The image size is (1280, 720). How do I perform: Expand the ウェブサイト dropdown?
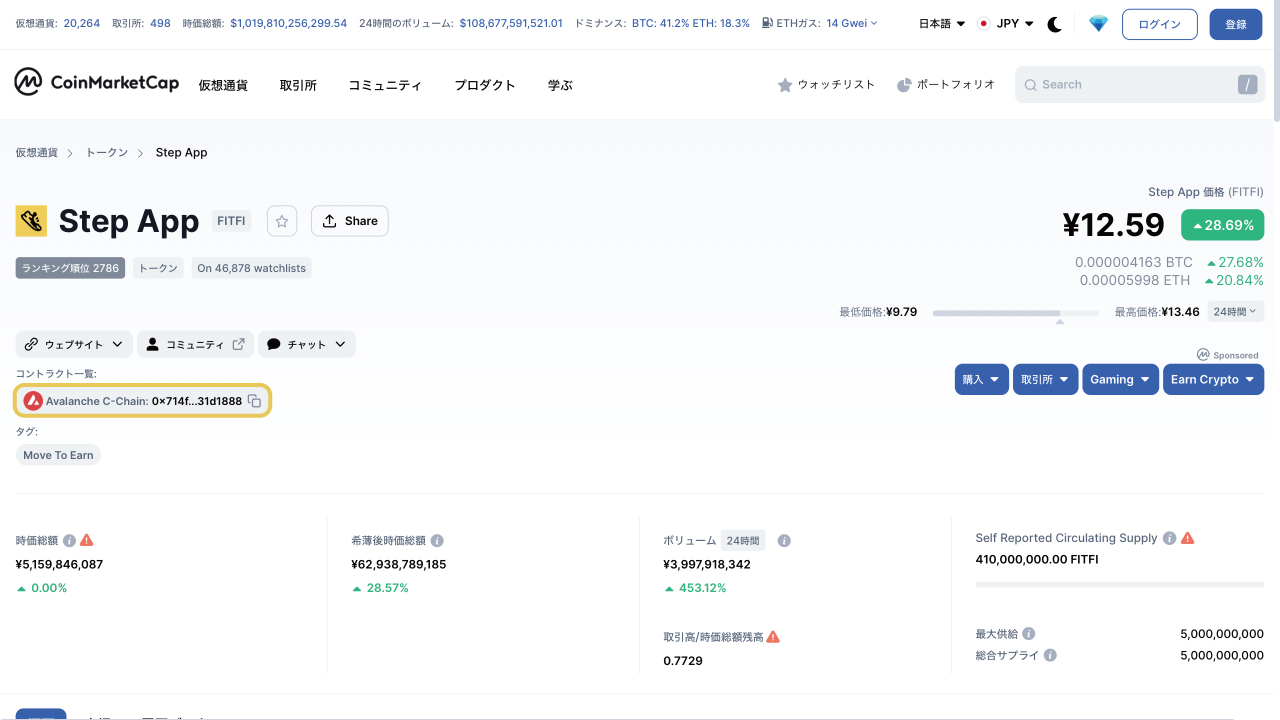tap(74, 344)
